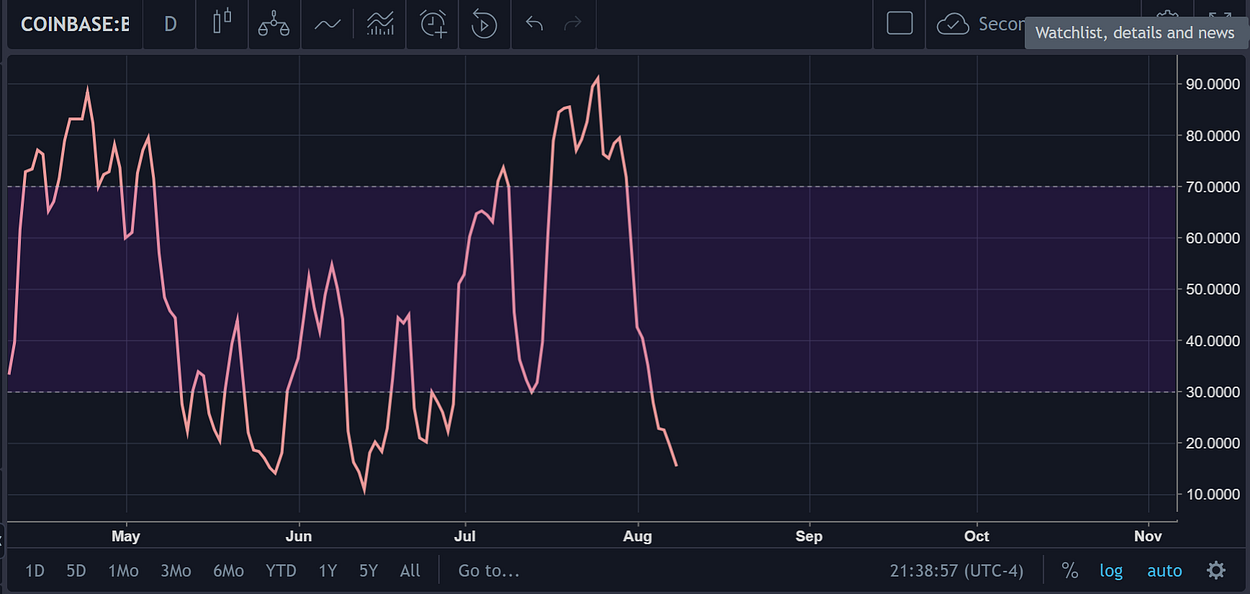Click the May label on time axis
Viewport: 1250px width, 594px height.
coord(125,536)
